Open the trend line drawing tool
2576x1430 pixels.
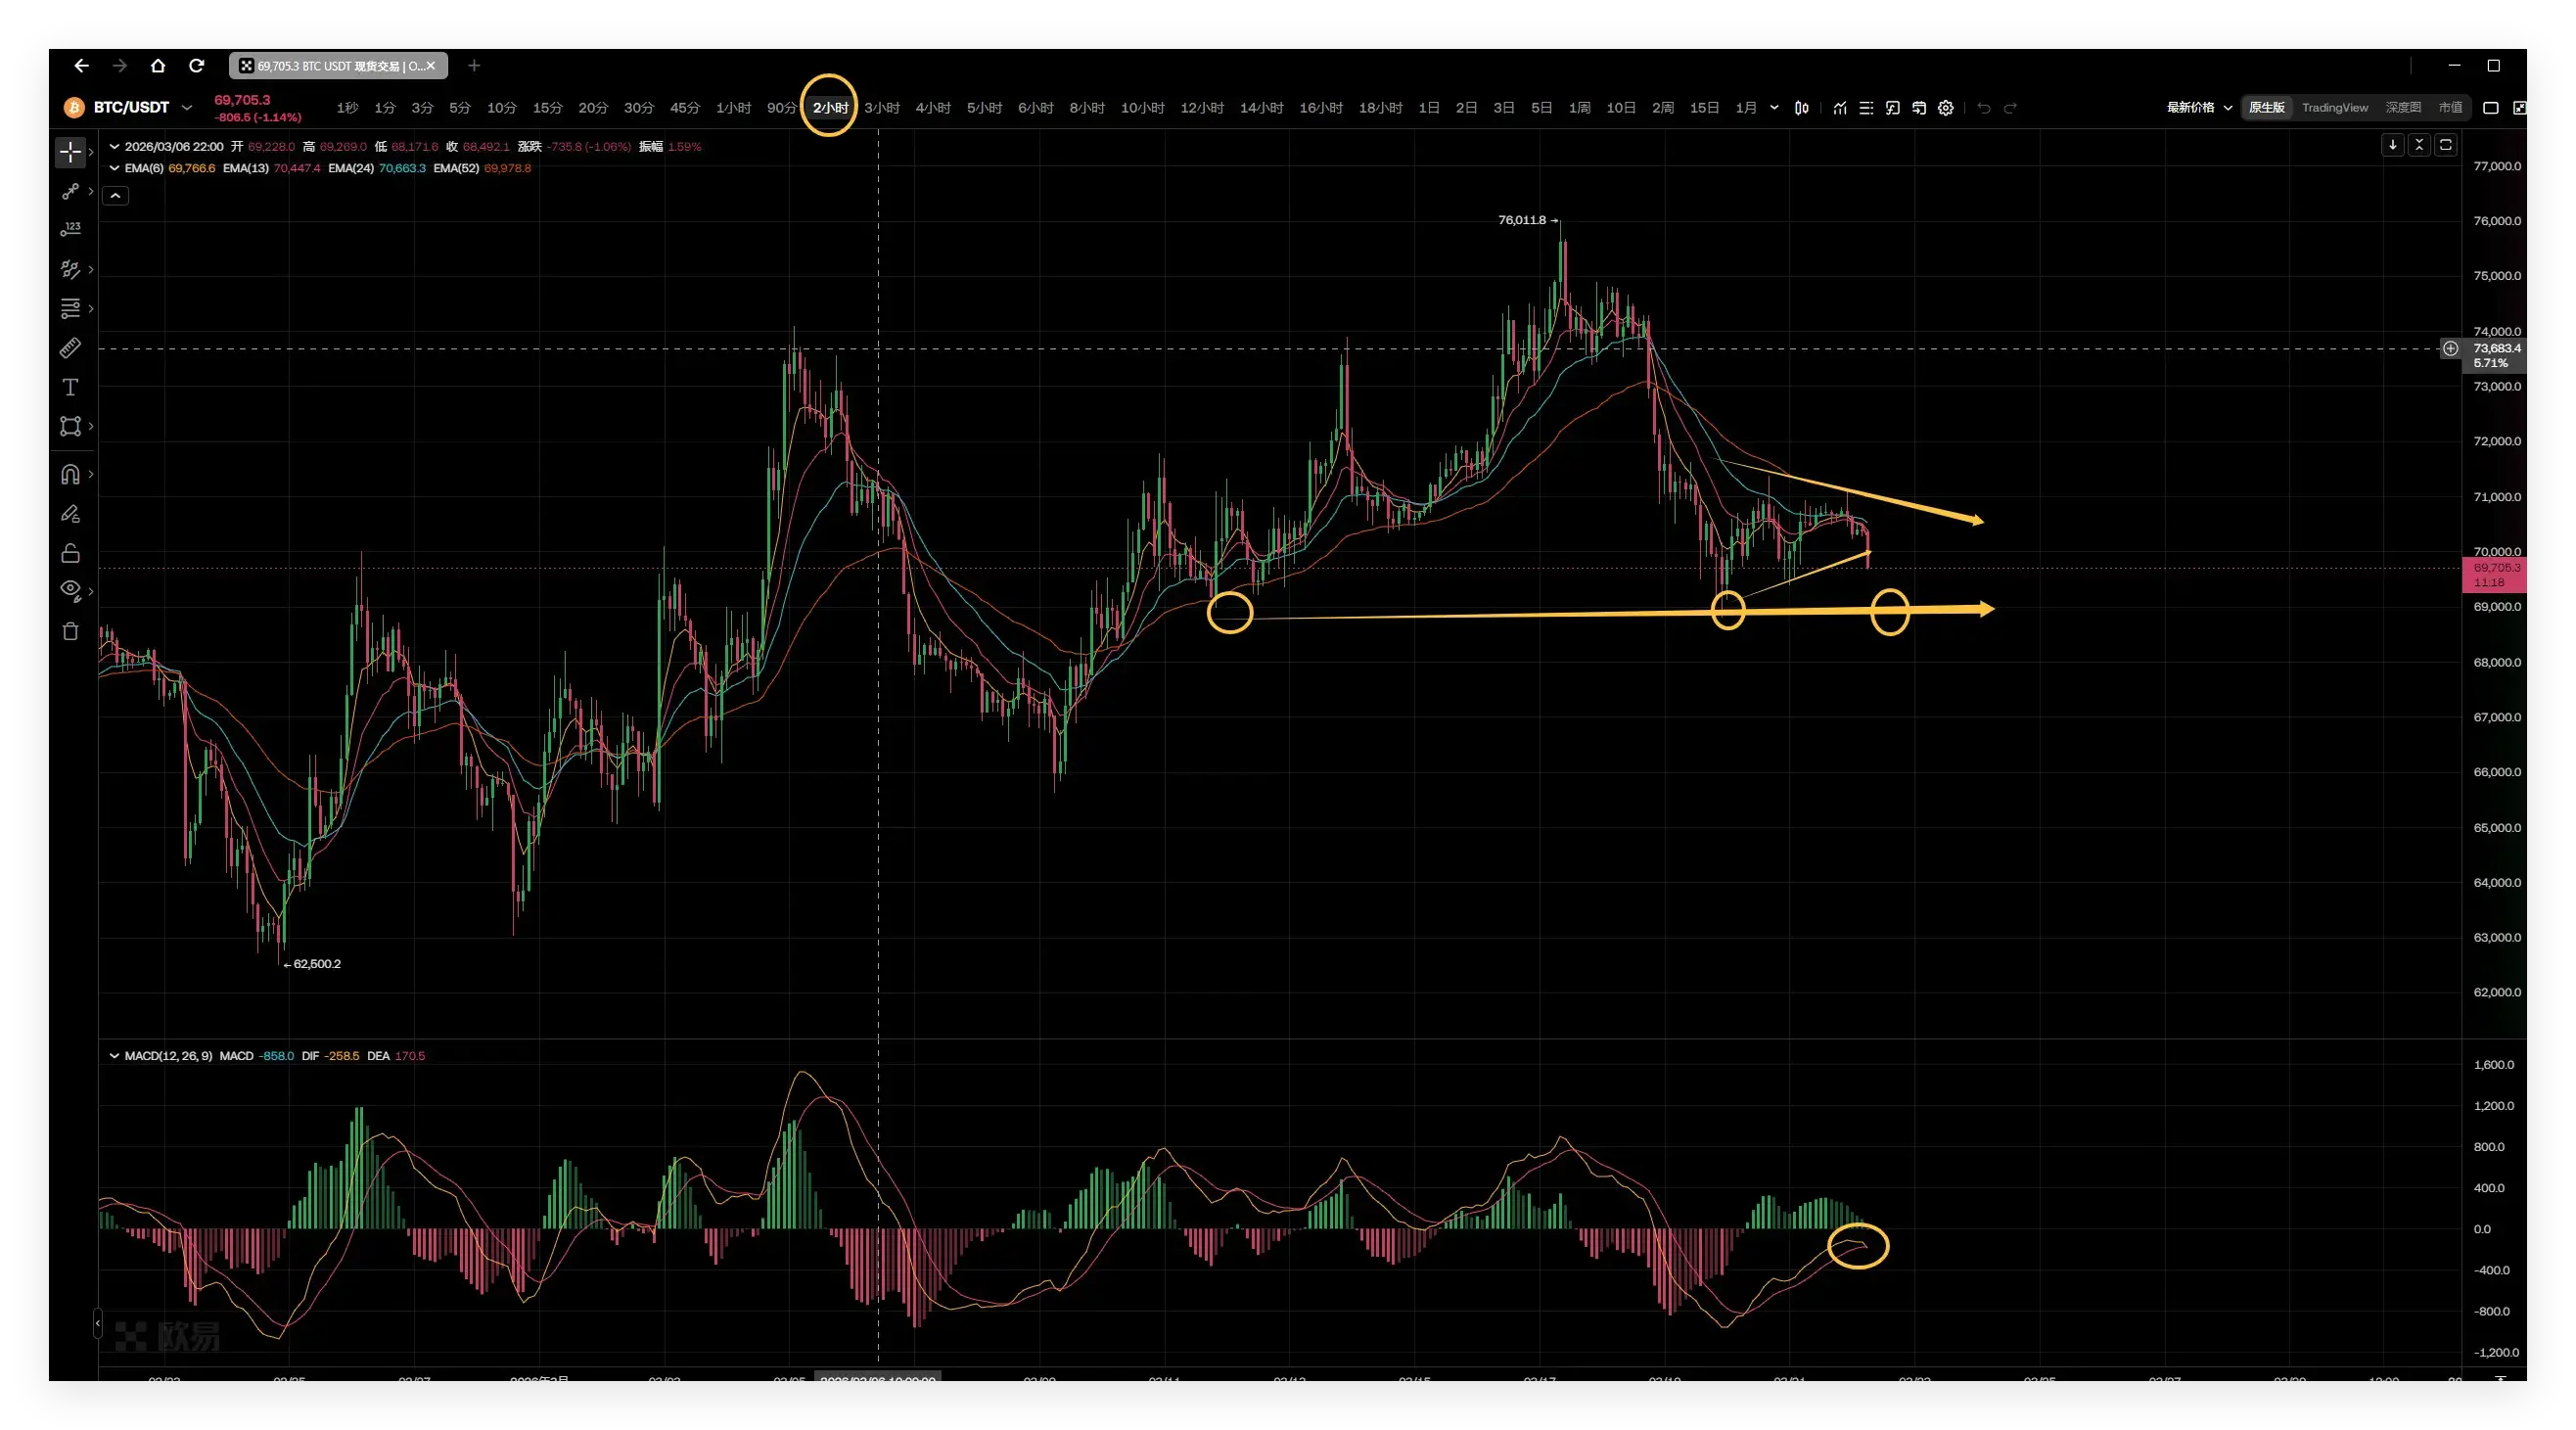coord(70,190)
